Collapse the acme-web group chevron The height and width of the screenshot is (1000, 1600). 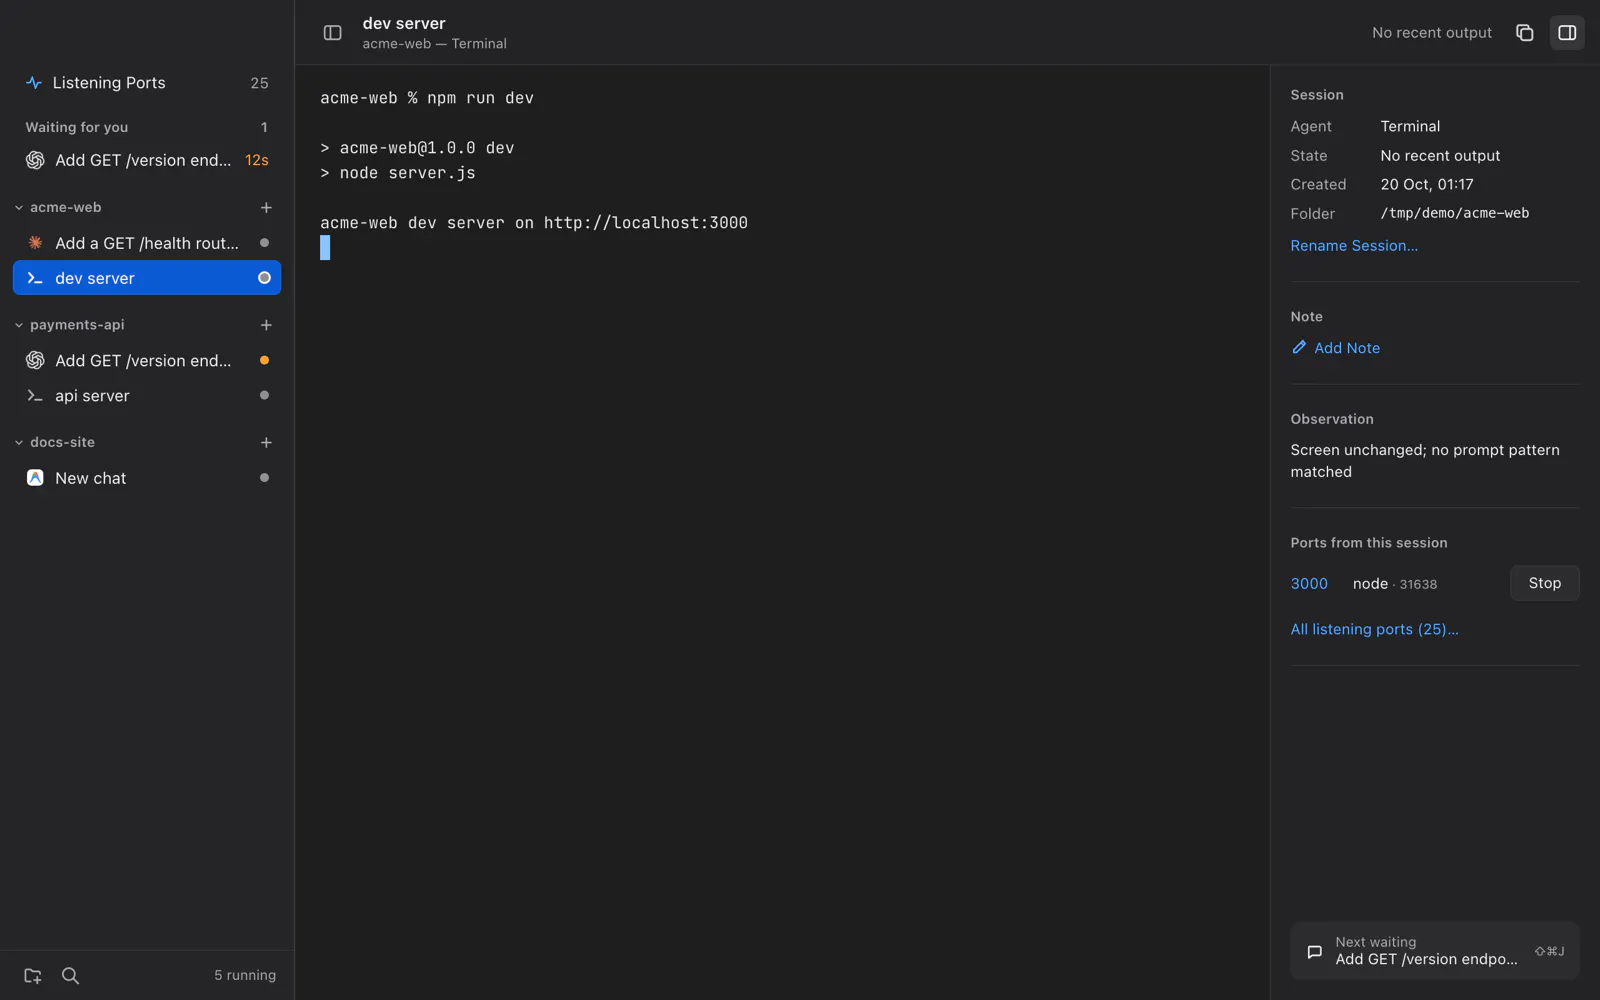point(19,208)
